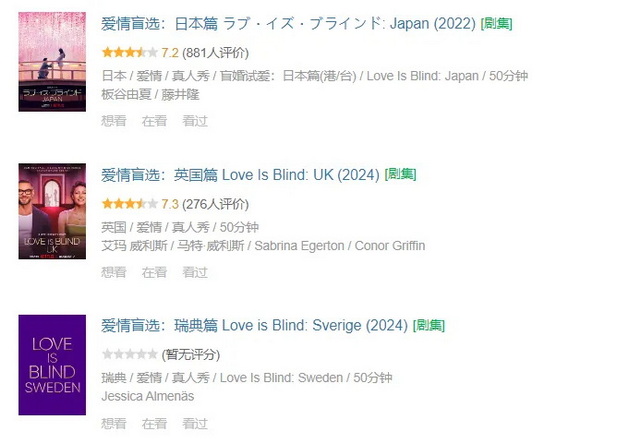Viewport: 640px width, 444px height.
Task: Mark the Japan series as 在看
Action: tap(154, 121)
